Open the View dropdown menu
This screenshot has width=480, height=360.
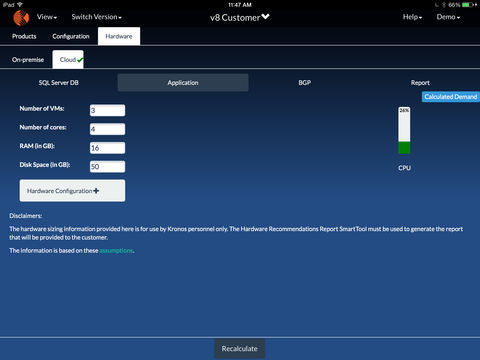47,17
